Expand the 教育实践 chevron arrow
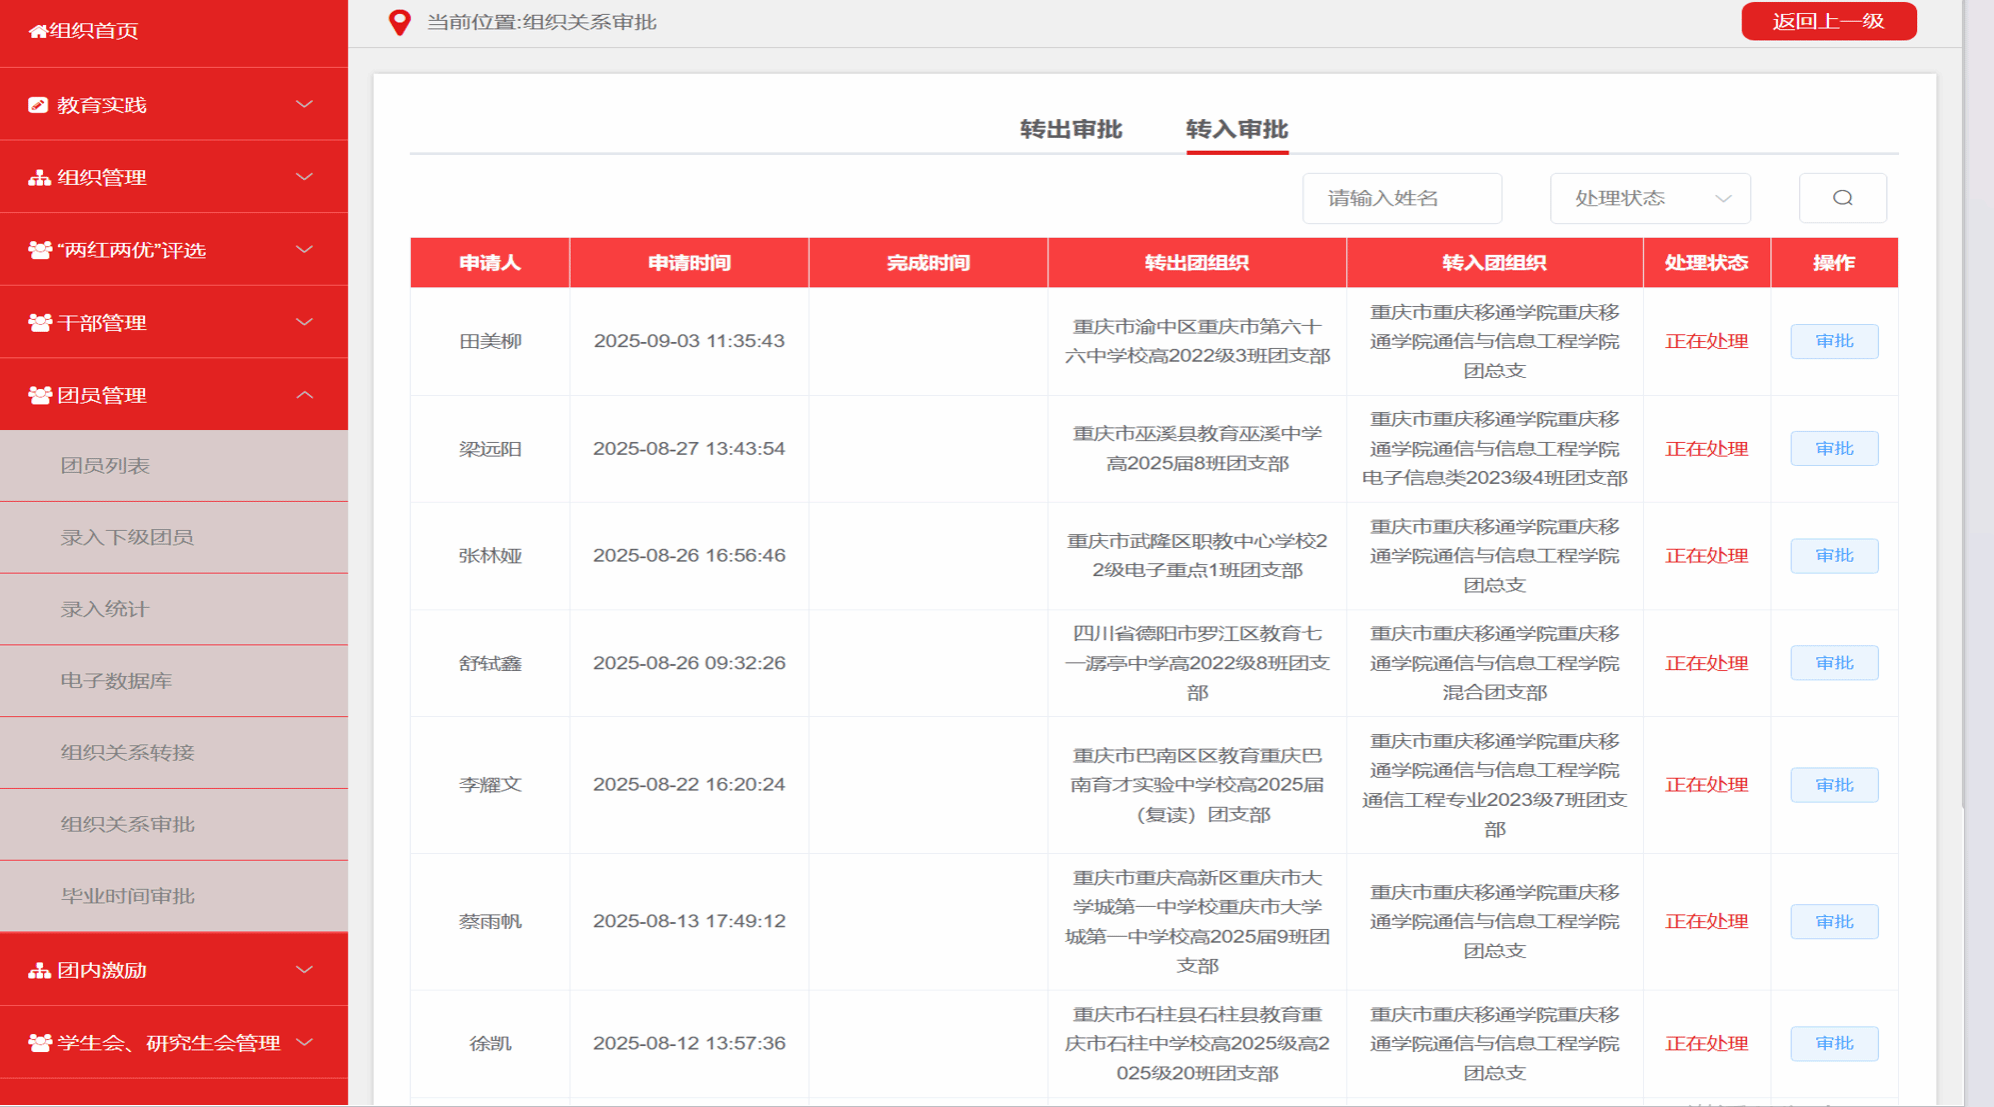The width and height of the screenshot is (1994, 1107). coord(305,105)
